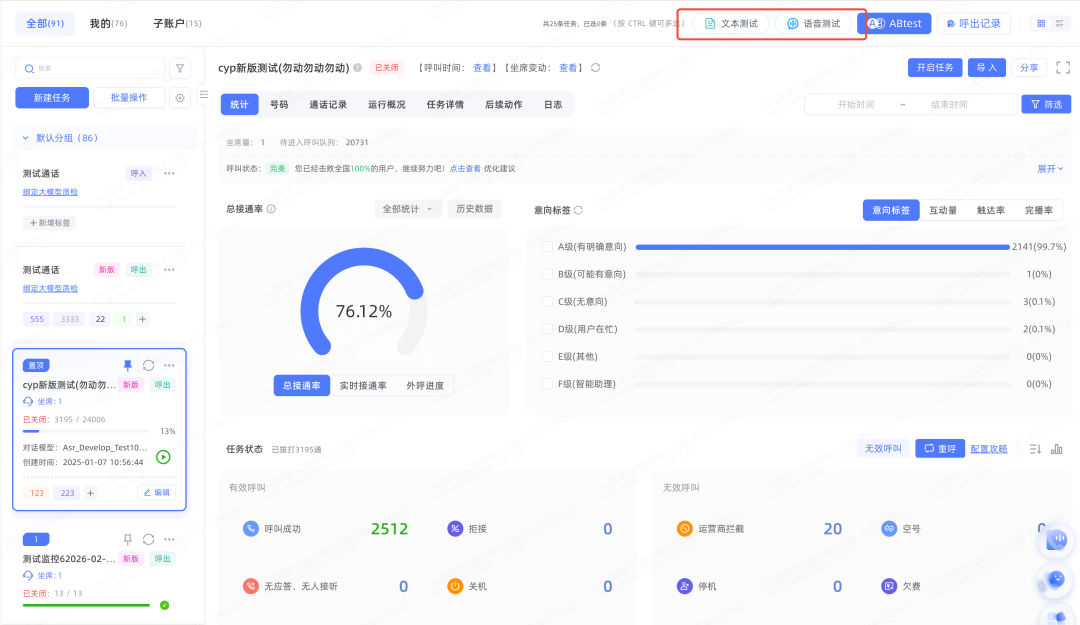Screen dimensions: 1080x625
Task: Open task list settings gear icon
Action: 180,98
